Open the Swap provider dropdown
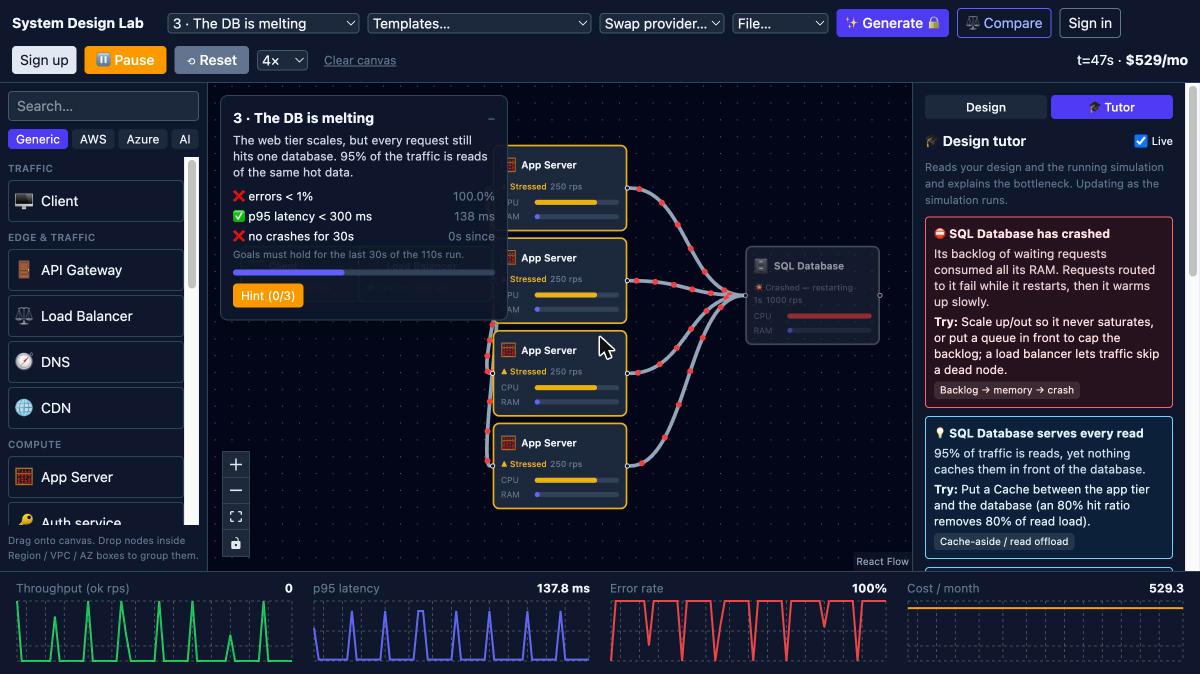The width and height of the screenshot is (1200, 674). (x=662, y=23)
